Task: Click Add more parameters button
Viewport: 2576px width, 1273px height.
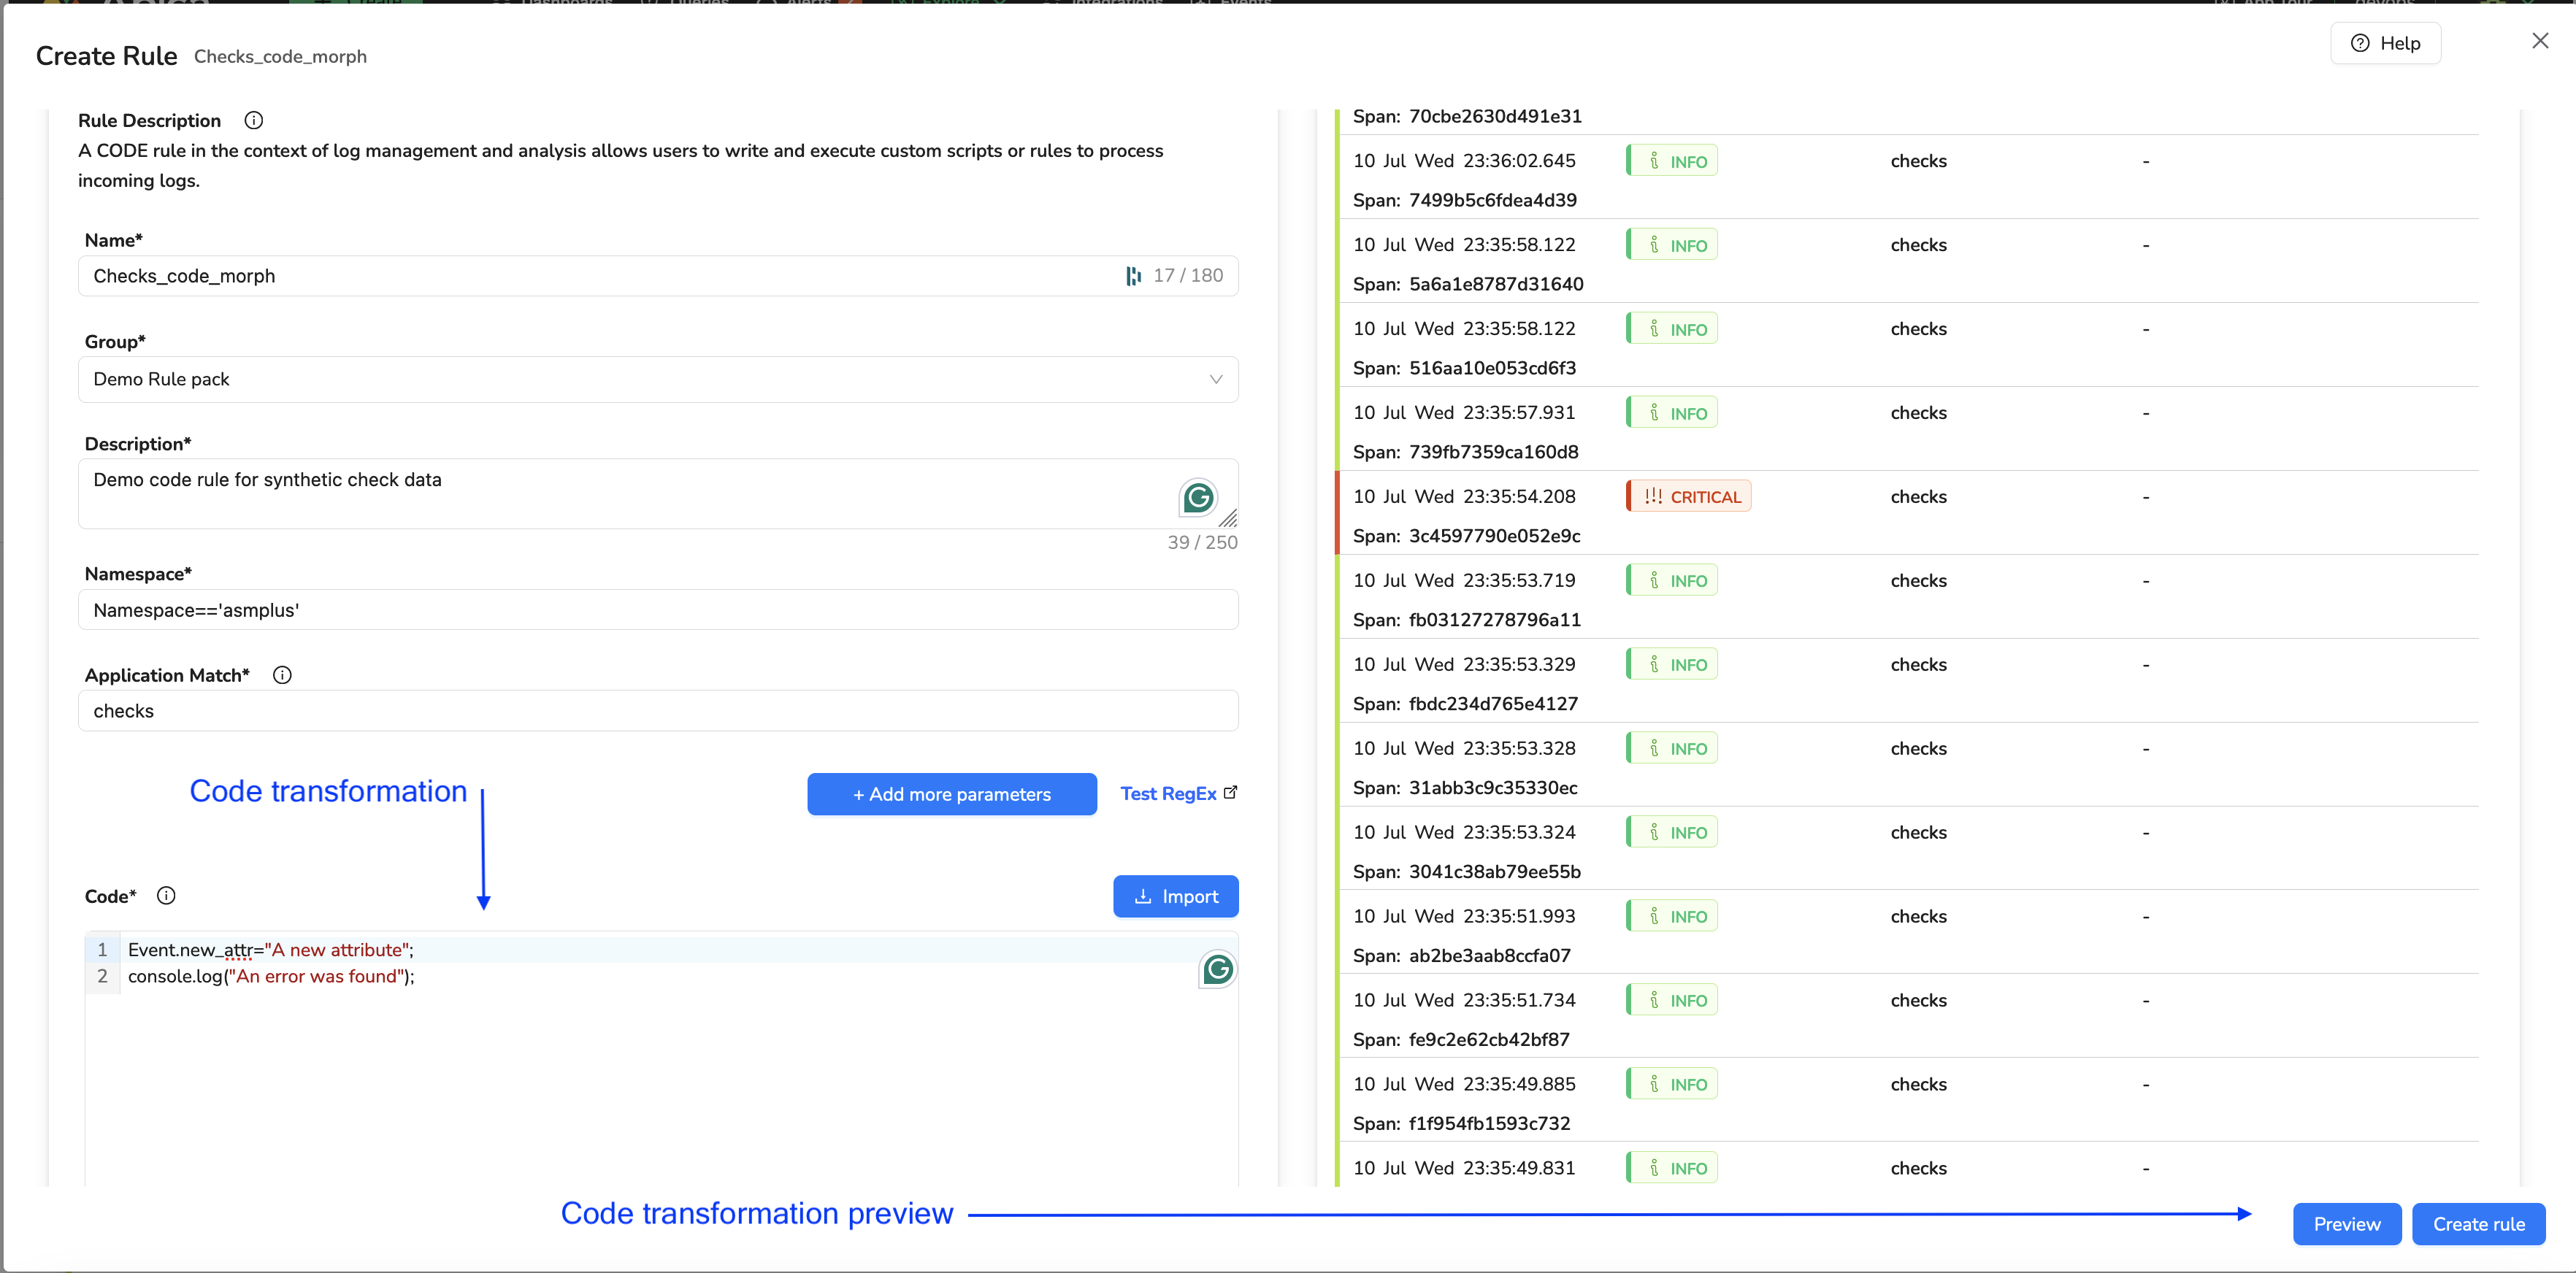Action: (951, 794)
